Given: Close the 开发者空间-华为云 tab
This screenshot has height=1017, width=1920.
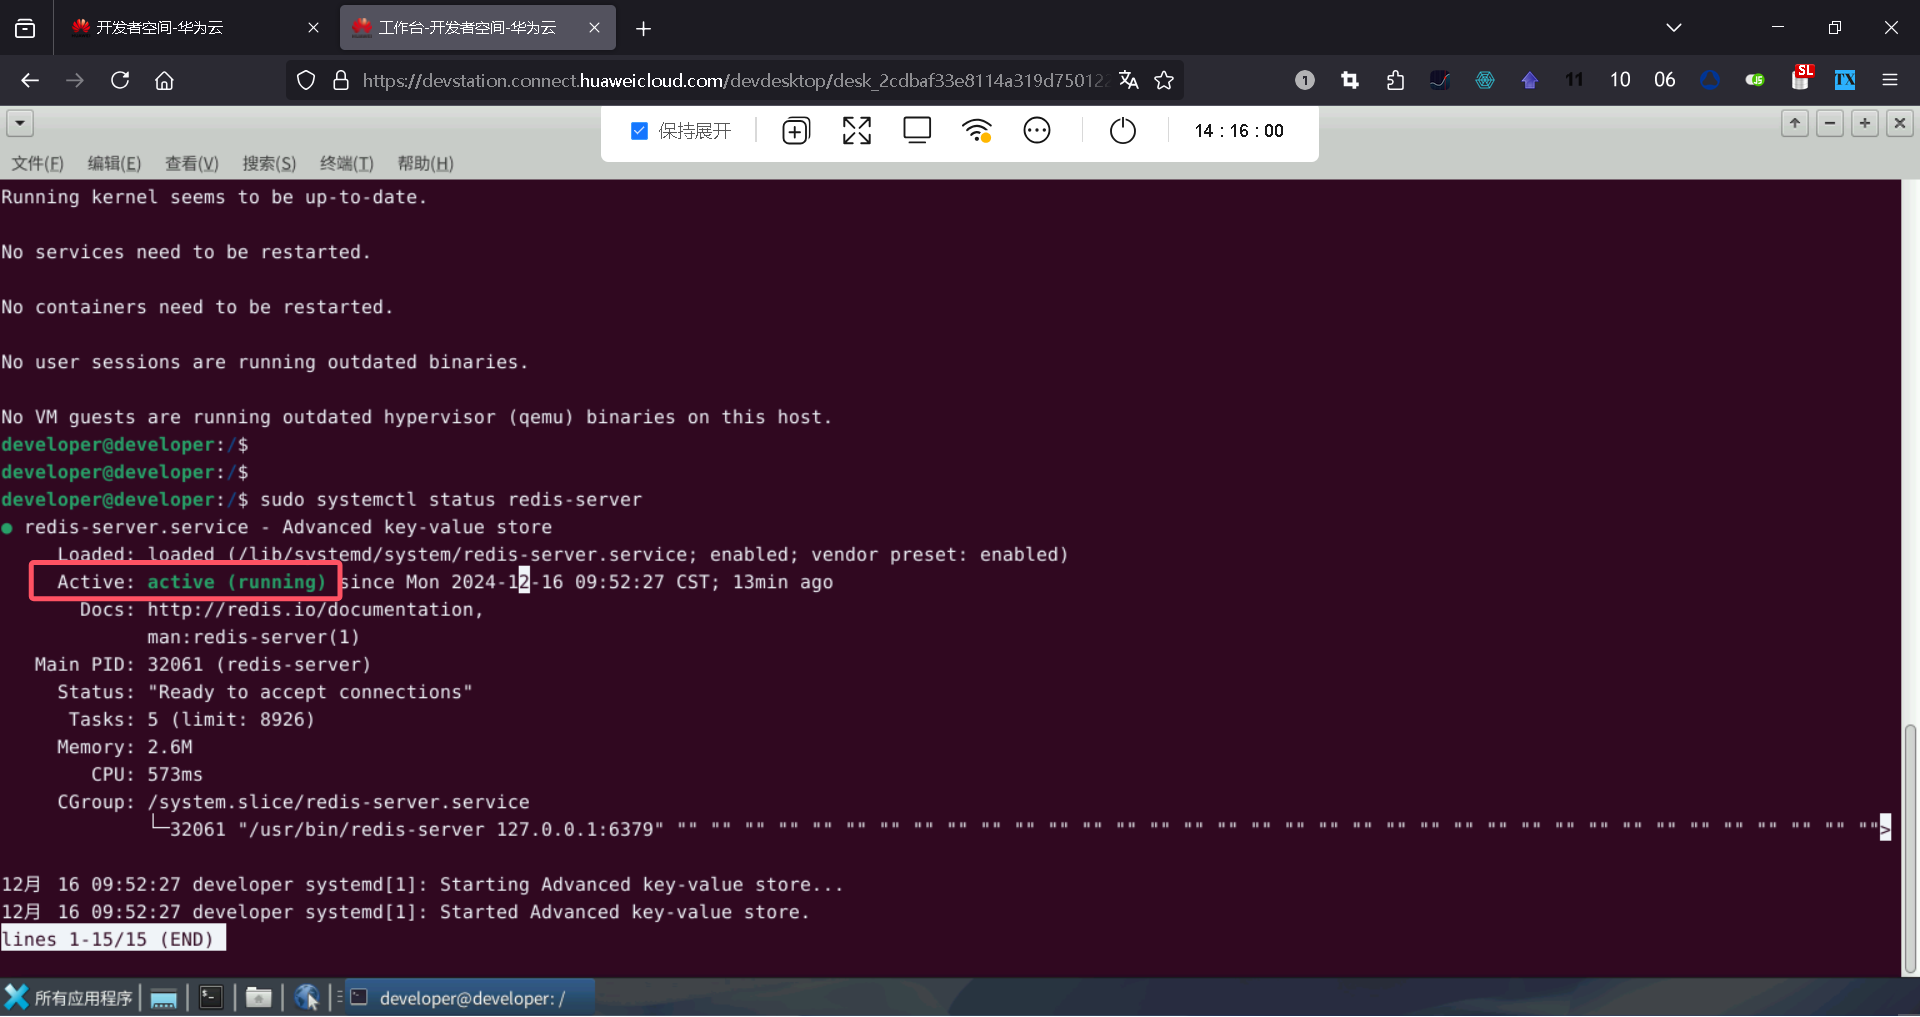Looking at the screenshot, I should point(313,28).
